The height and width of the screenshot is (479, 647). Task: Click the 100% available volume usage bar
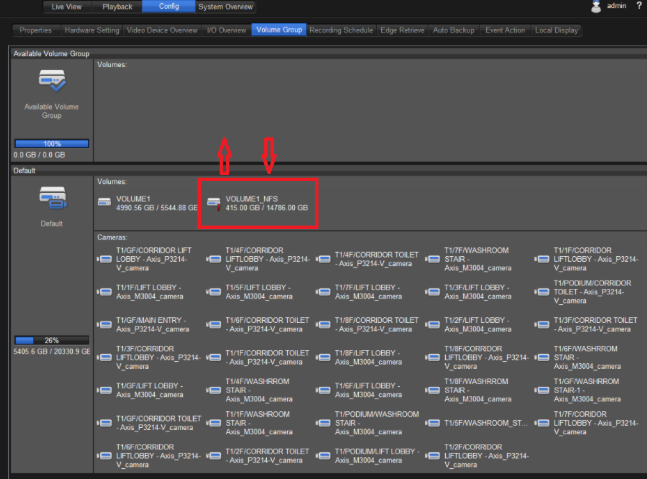click(x=51, y=144)
